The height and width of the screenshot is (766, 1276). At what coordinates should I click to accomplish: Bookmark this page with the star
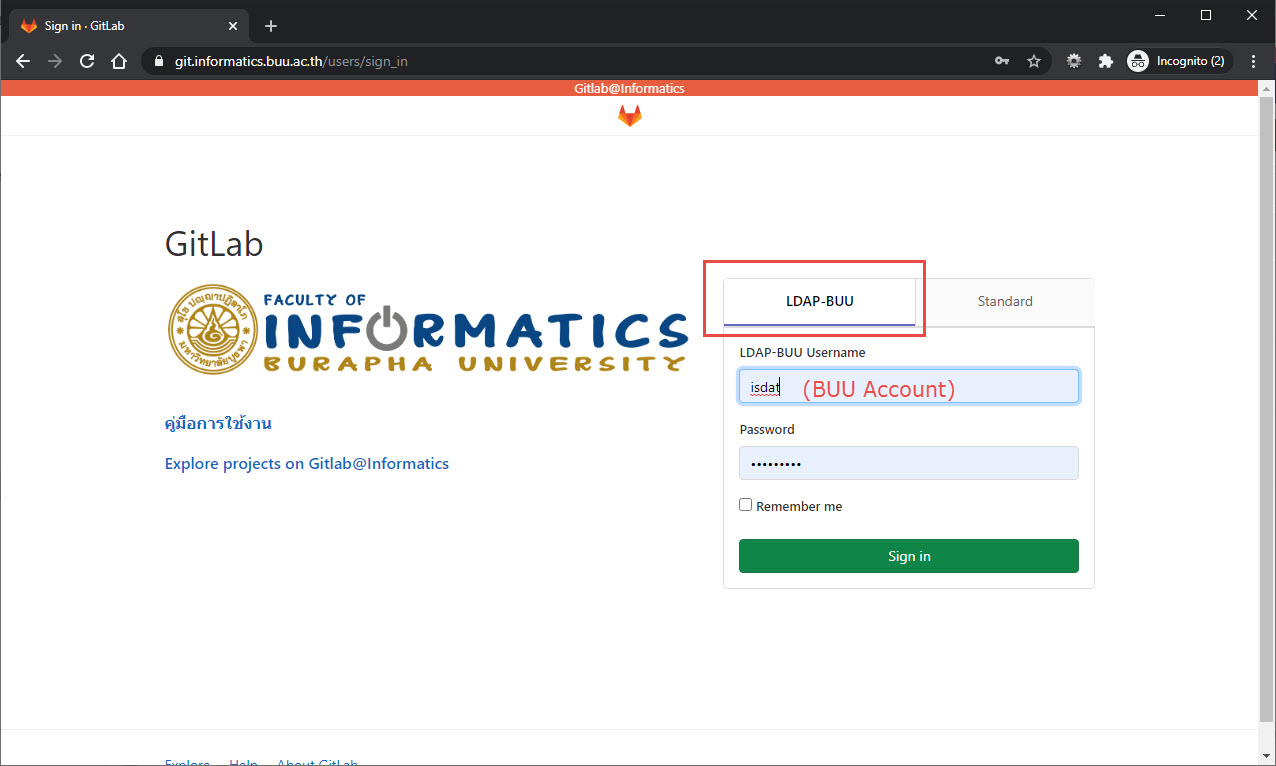point(1034,61)
